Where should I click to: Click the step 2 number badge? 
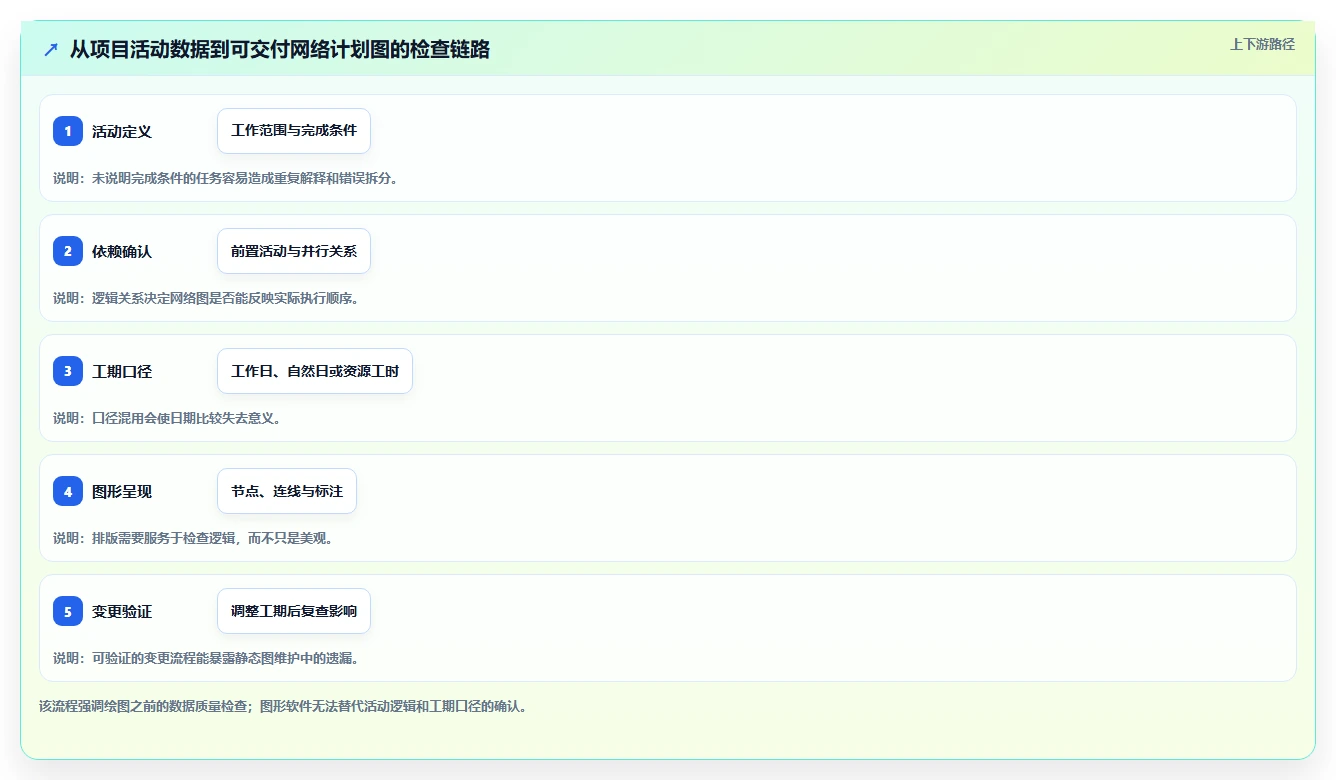(x=68, y=251)
